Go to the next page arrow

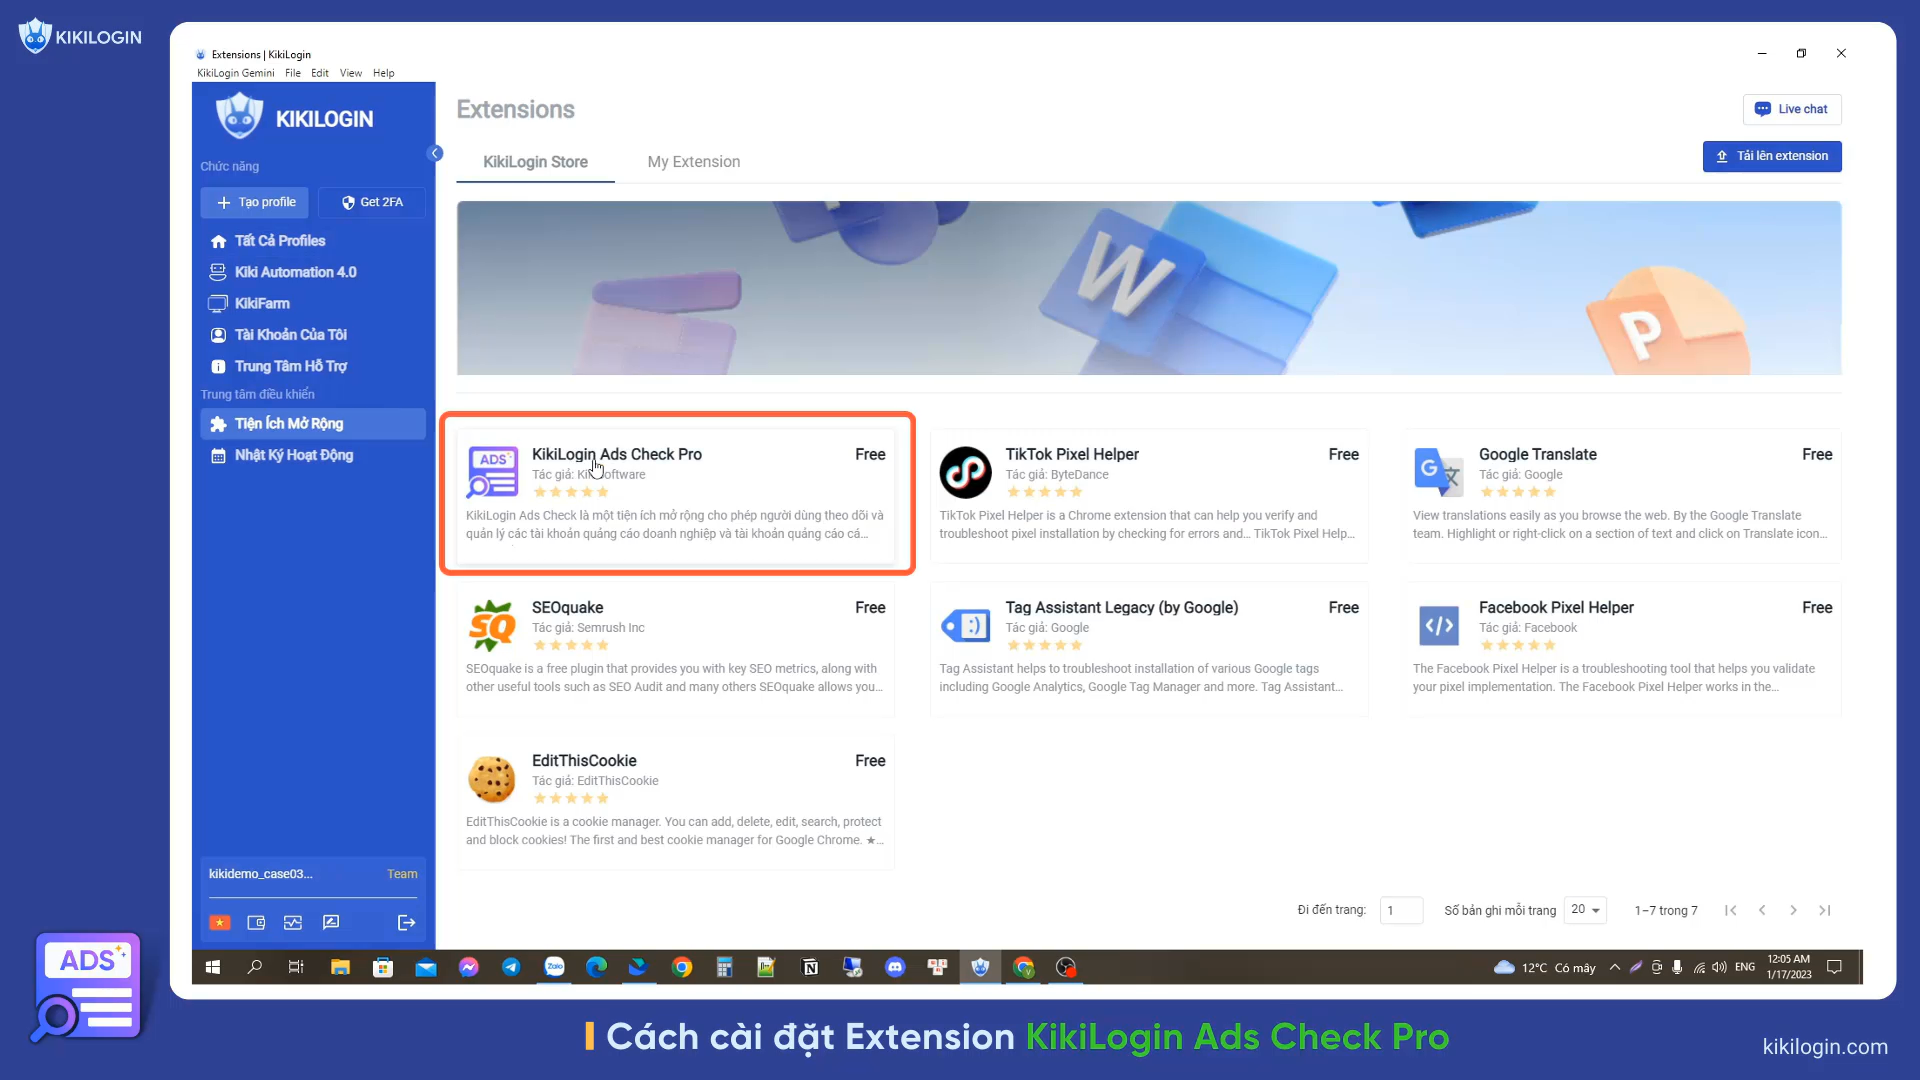[x=1793, y=910]
